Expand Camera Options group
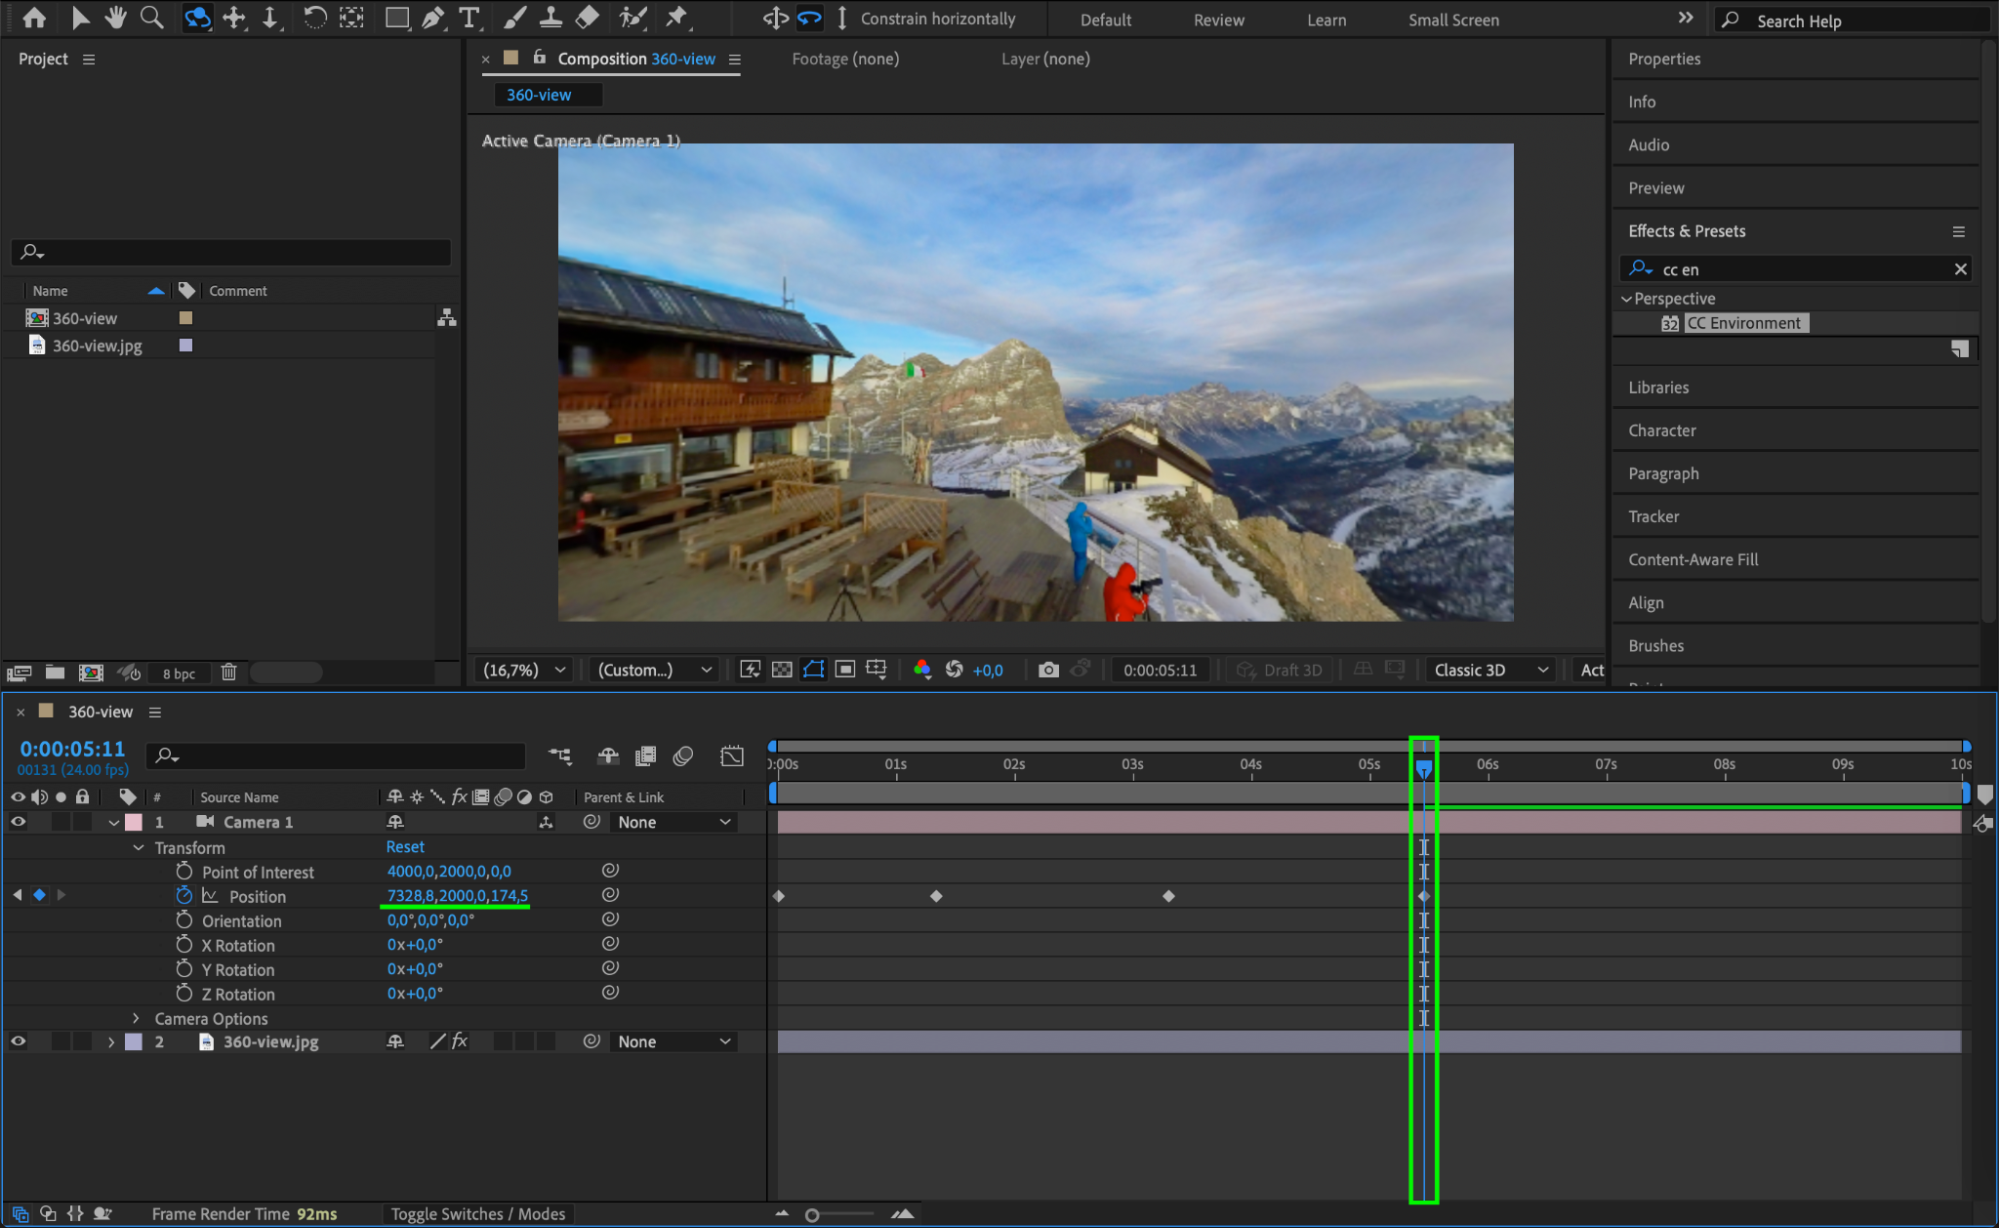1999x1228 pixels. [137, 1018]
